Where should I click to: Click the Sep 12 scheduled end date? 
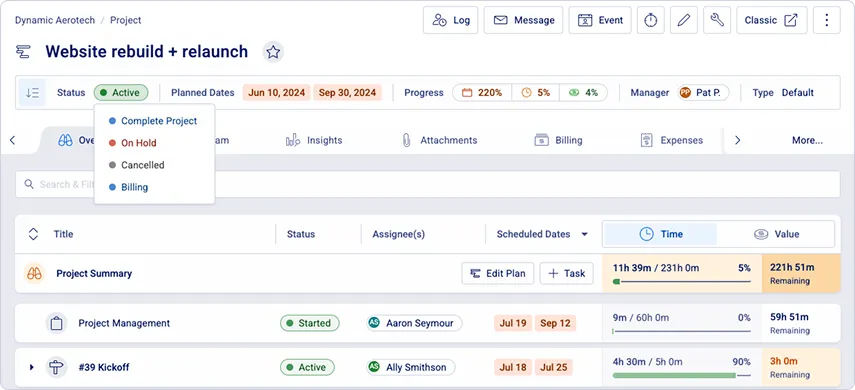[555, 323]
